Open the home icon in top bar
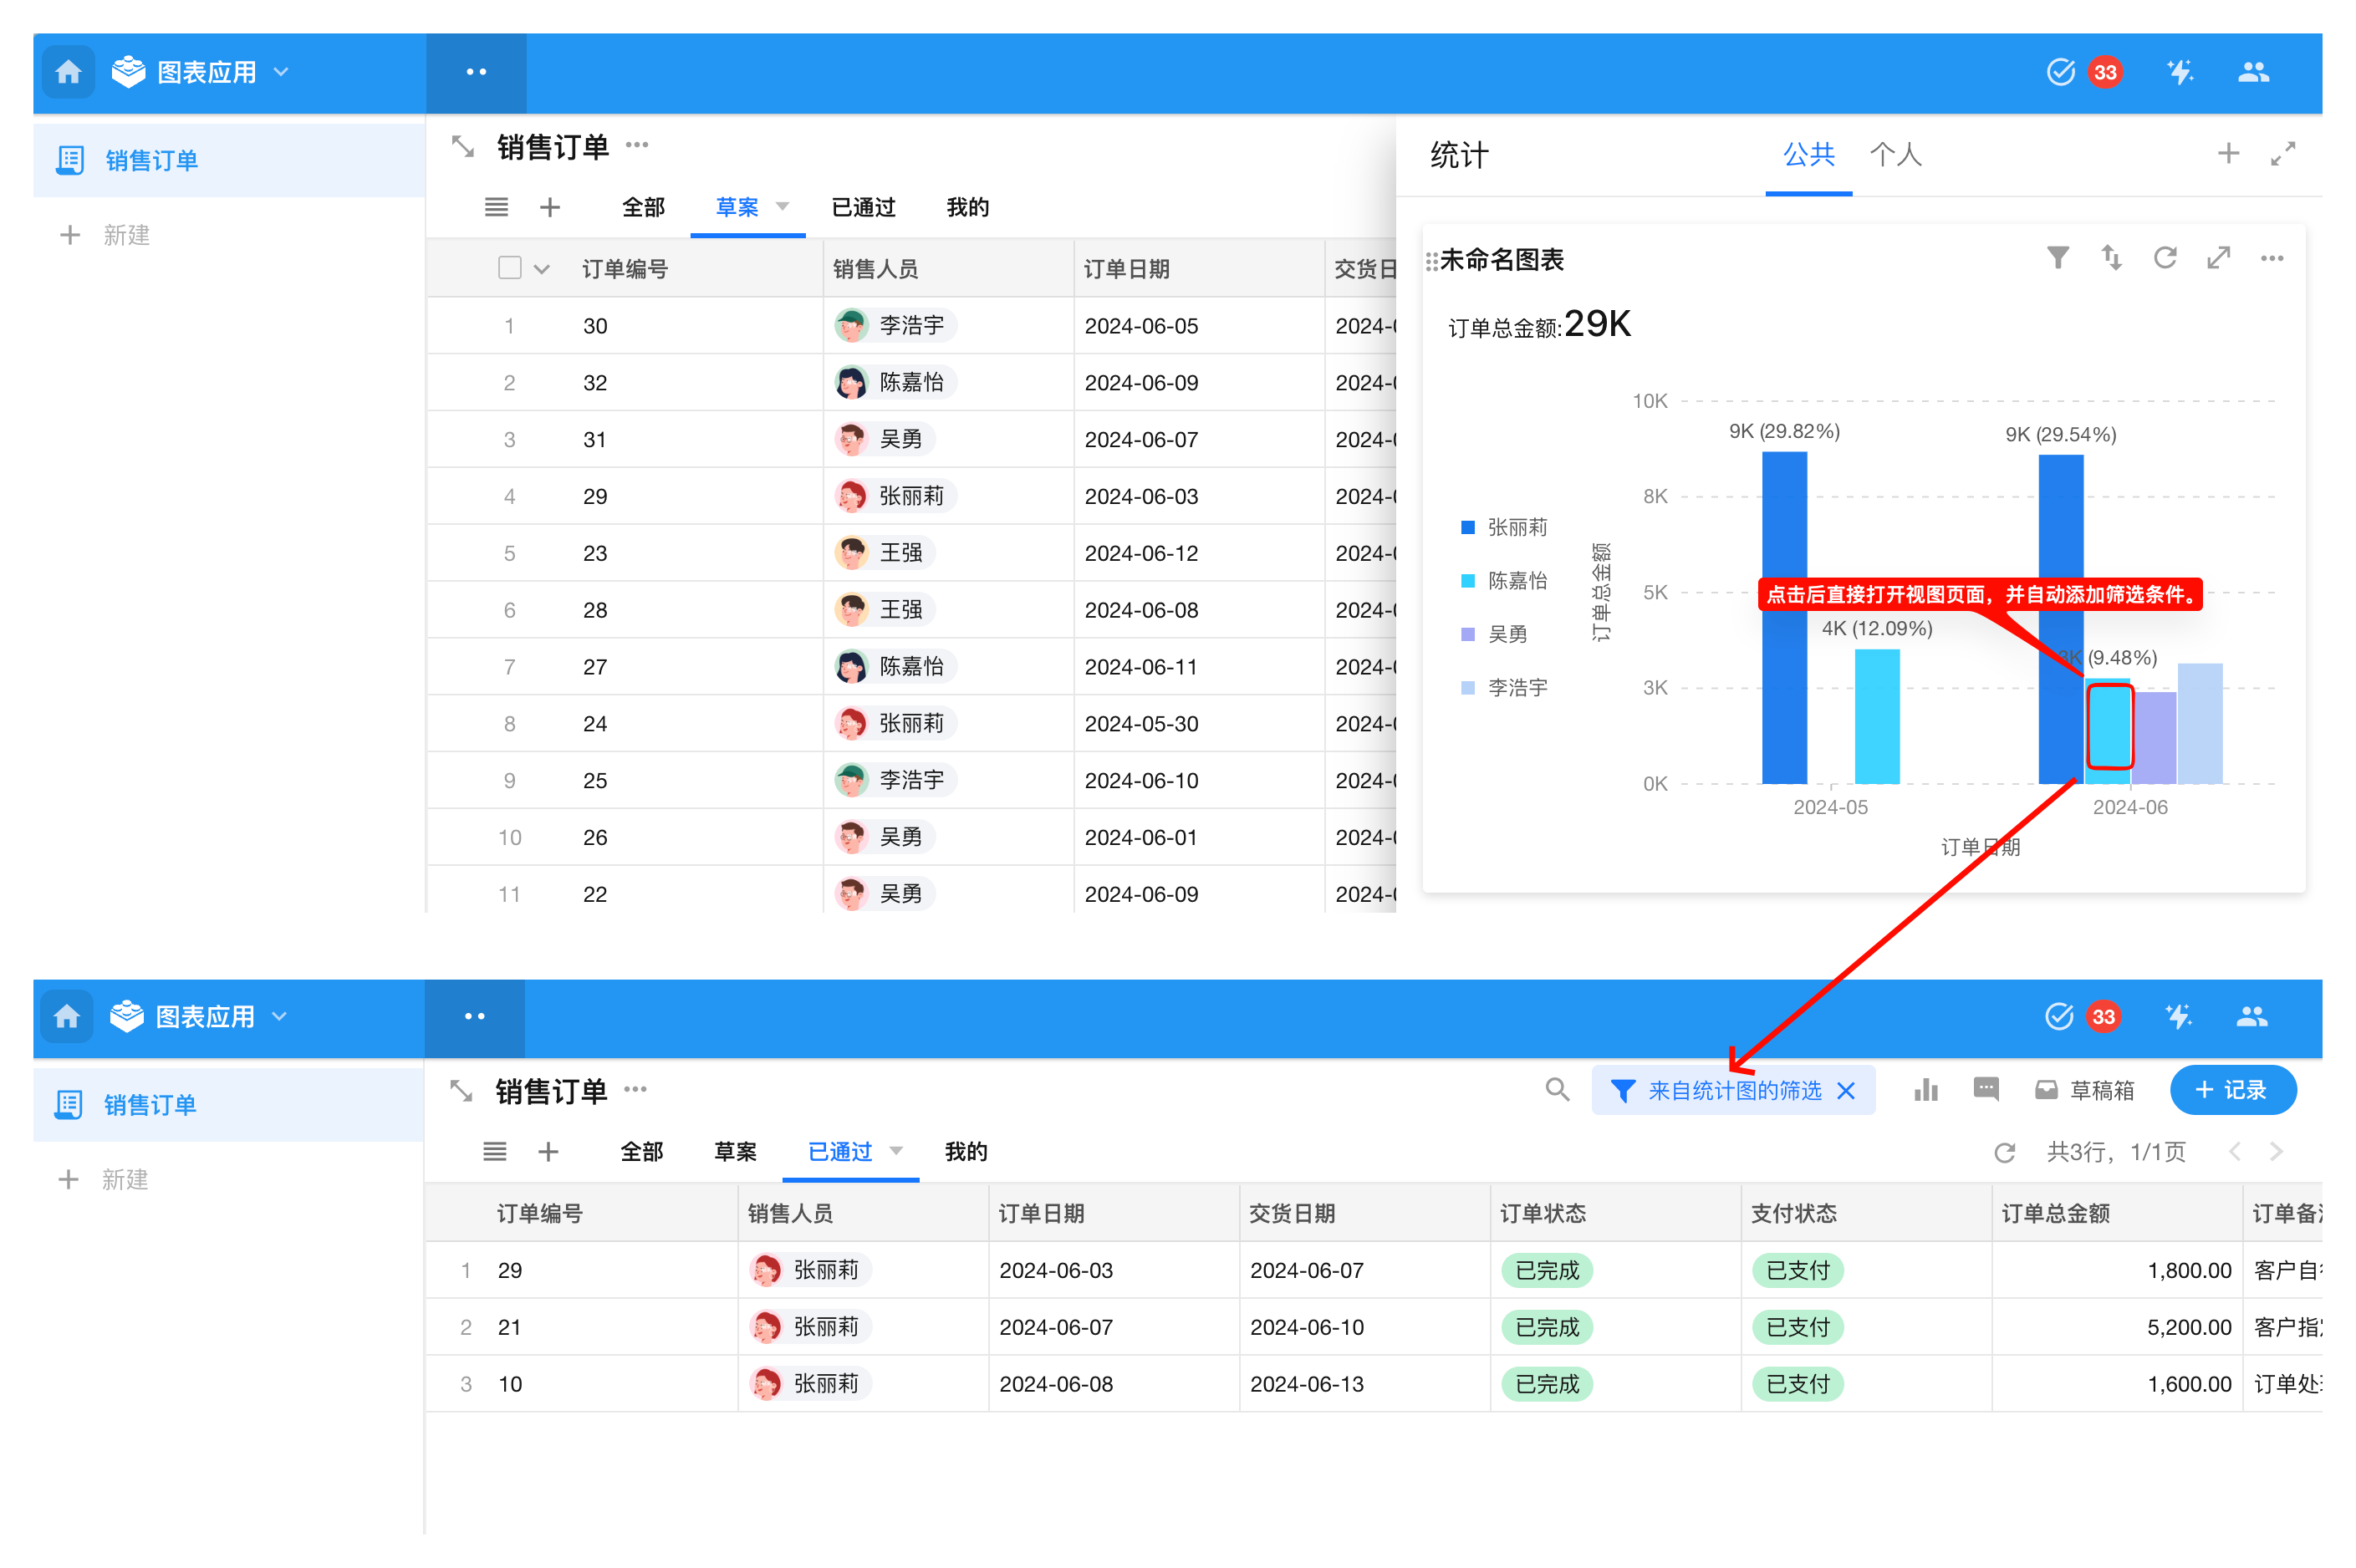The height and width of the screenshot is (1568, 2356). [68, 72]
